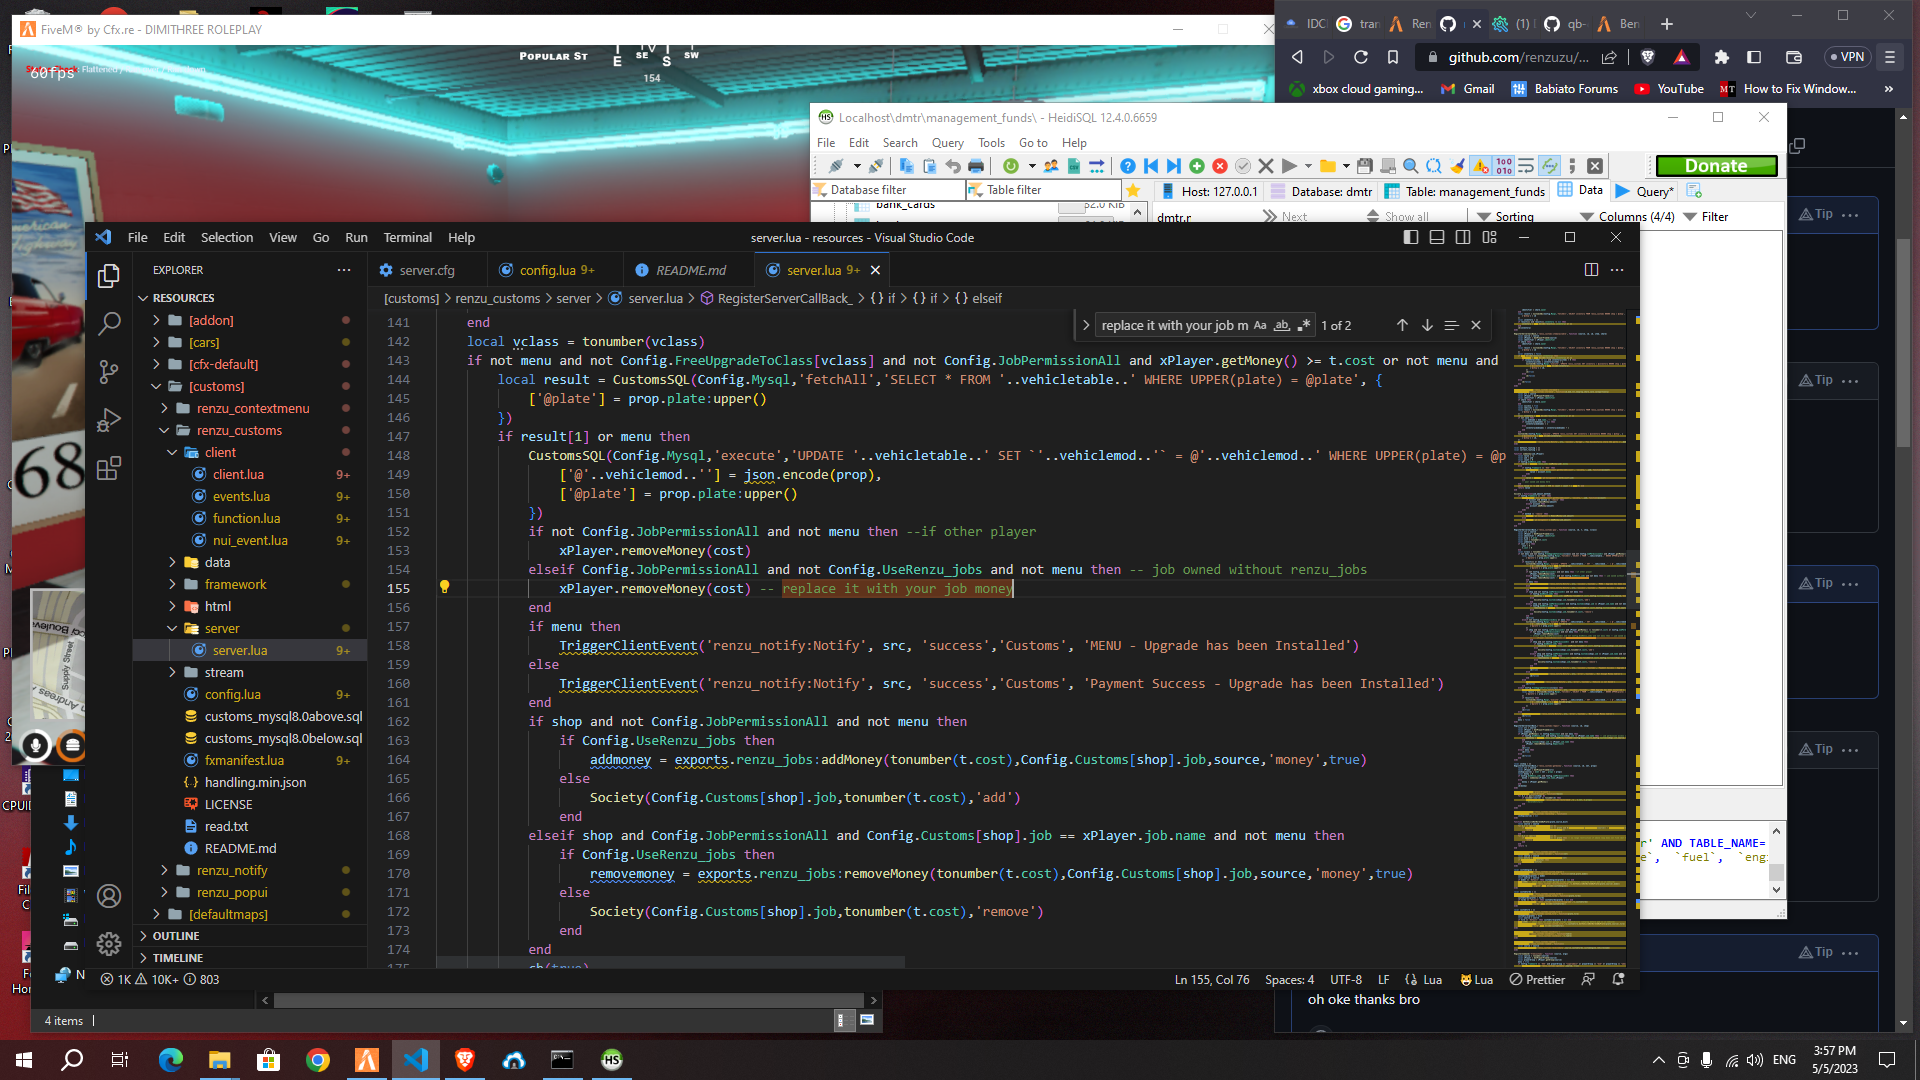The width and height of the screenshot is (1920, 1080).
Task: Open the Run and Debug view
Action: 109,420
